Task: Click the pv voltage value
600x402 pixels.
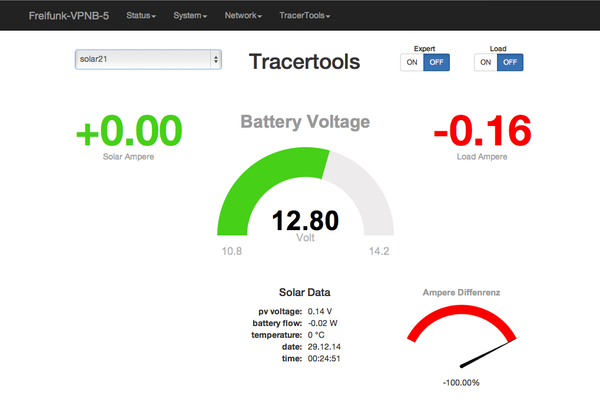Action: [x=320, y=312]
